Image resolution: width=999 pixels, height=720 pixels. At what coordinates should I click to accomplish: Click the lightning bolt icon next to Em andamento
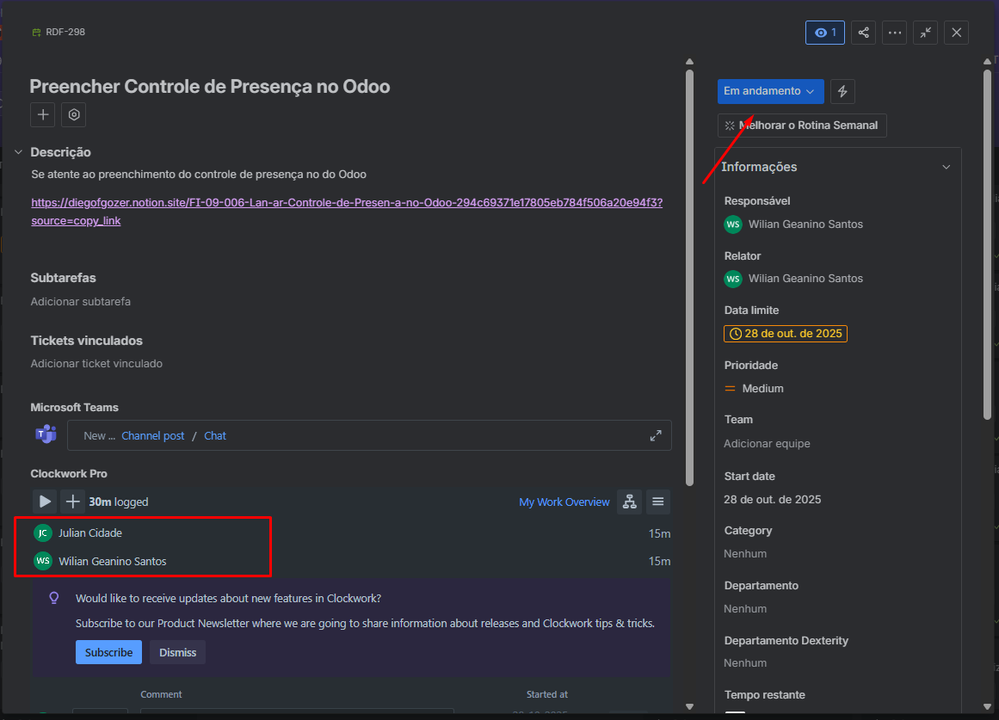tap(842, 90)
